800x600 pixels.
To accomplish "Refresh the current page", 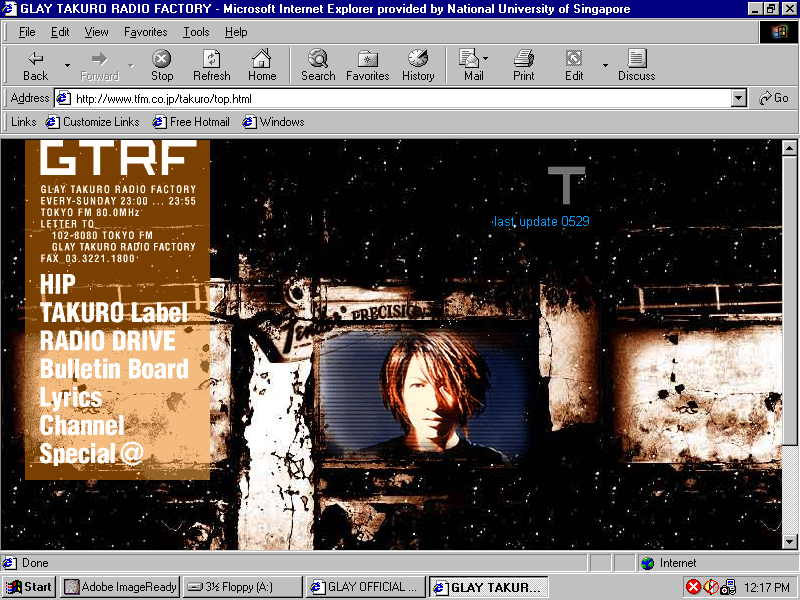I will (x=211, y=65).
